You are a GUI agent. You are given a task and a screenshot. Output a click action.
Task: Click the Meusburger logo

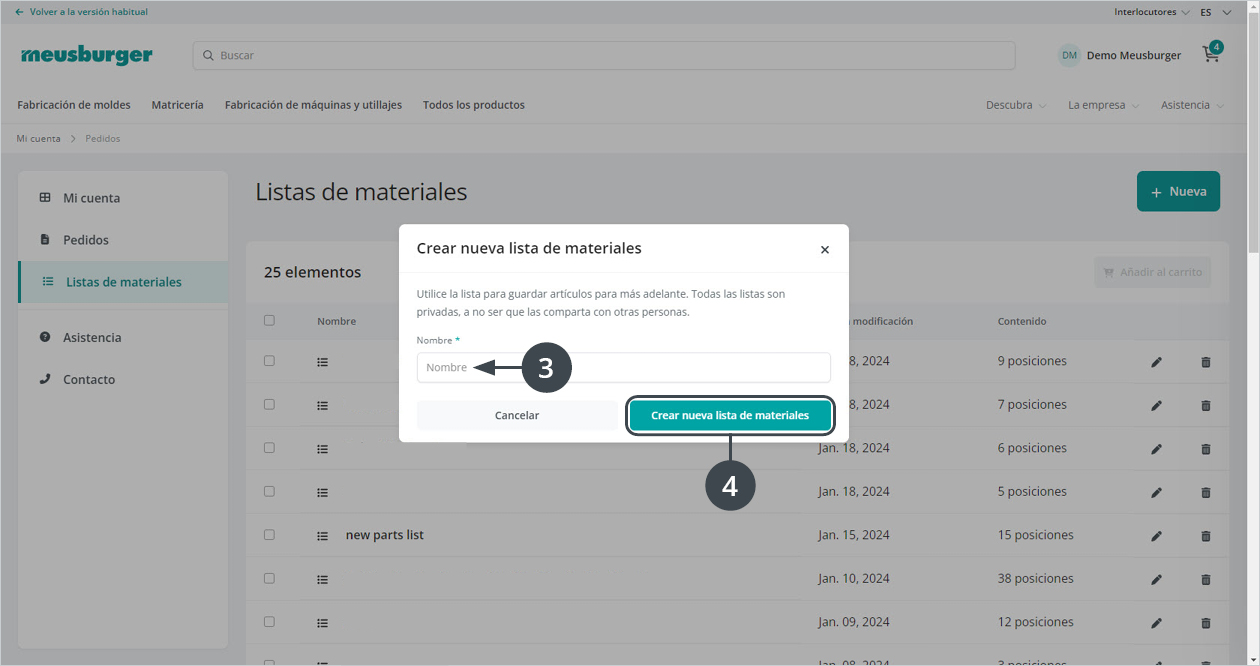tap(87, 56)
